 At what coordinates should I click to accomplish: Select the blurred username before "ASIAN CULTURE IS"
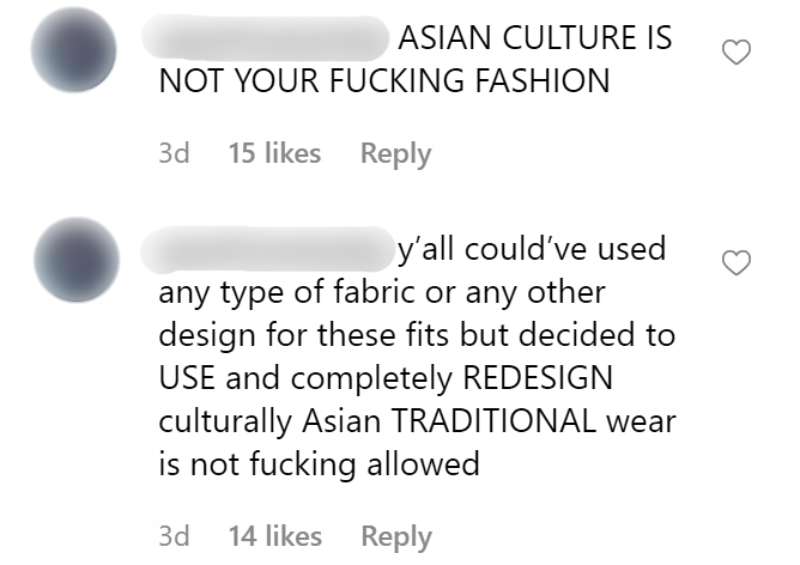pos(265,38)
